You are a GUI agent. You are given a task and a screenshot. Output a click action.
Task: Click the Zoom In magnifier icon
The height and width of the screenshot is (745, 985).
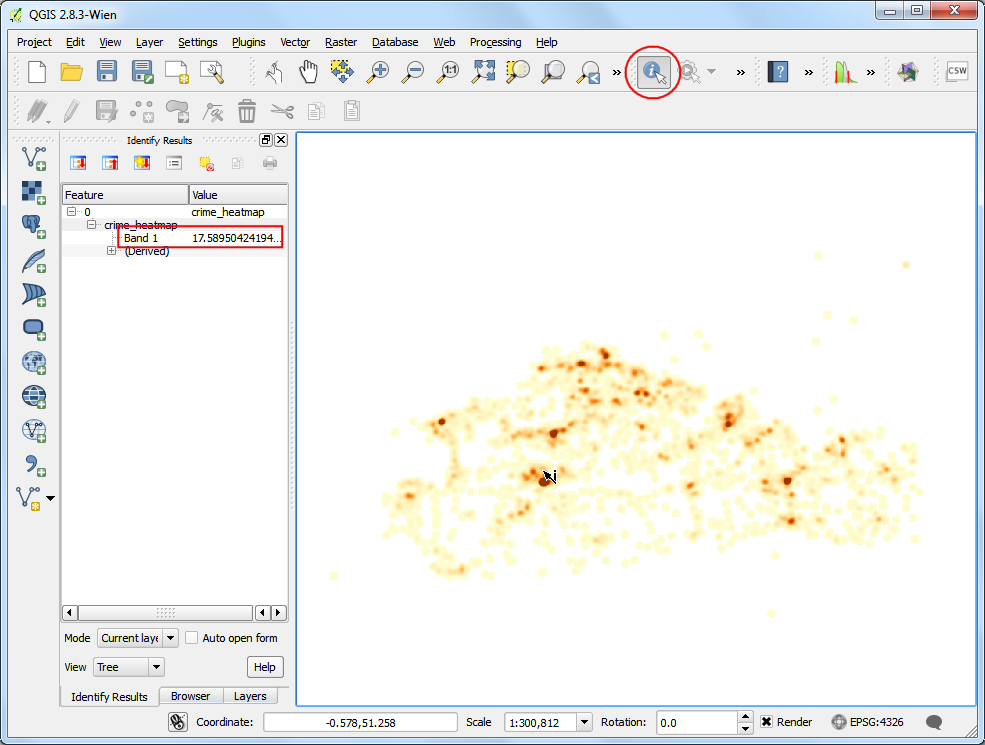[x=378, y=72]
